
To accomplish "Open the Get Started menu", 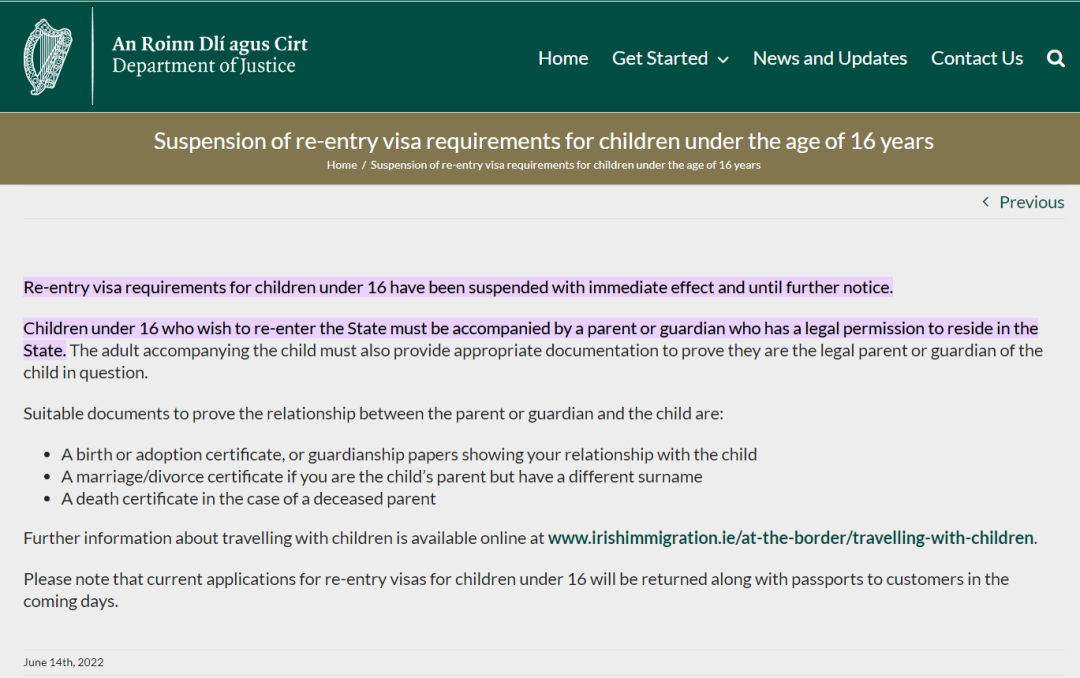I will pos(660,58).
